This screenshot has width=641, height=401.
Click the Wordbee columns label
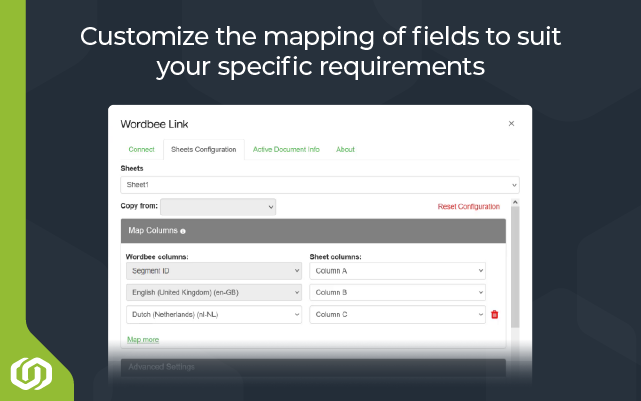(157, 257)
